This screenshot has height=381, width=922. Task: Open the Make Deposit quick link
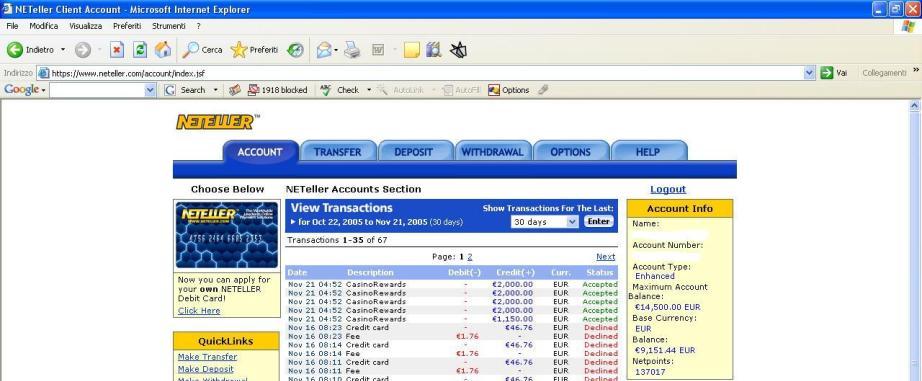click(206, 369)
